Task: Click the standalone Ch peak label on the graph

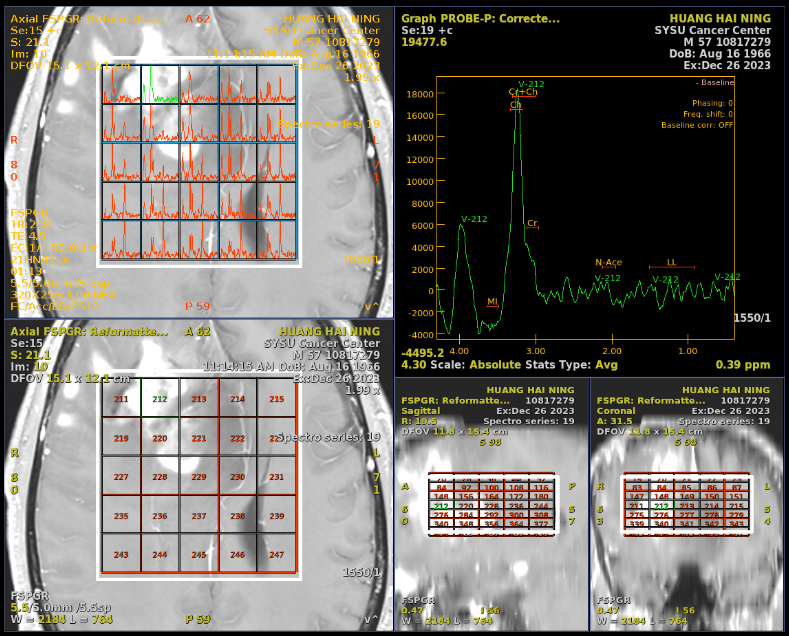Action: pos(516,105)
